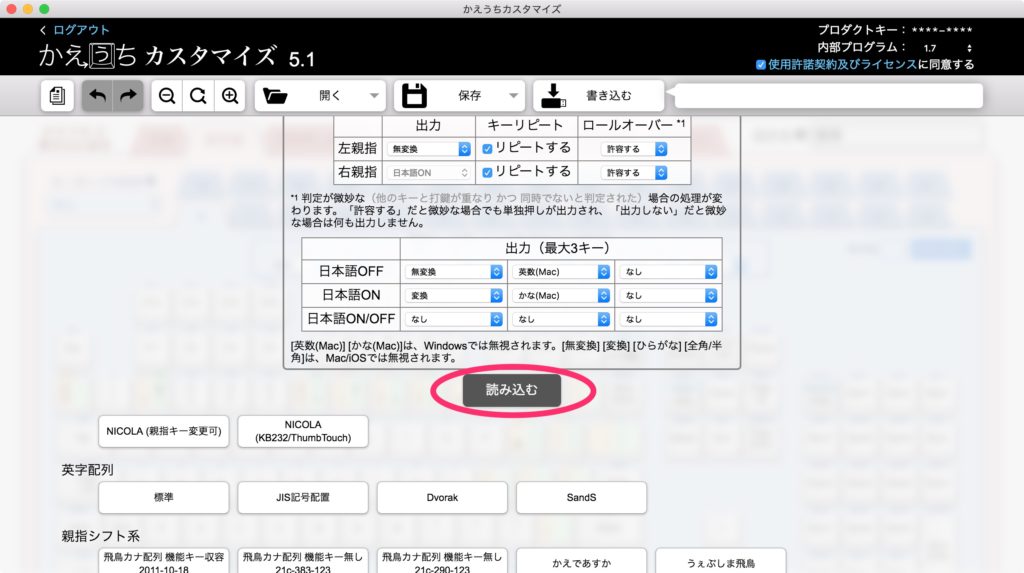This screenshot has height=573, width=1024.
Task: Change the 内部プログラム version stepper
Action: click(969, 48)
